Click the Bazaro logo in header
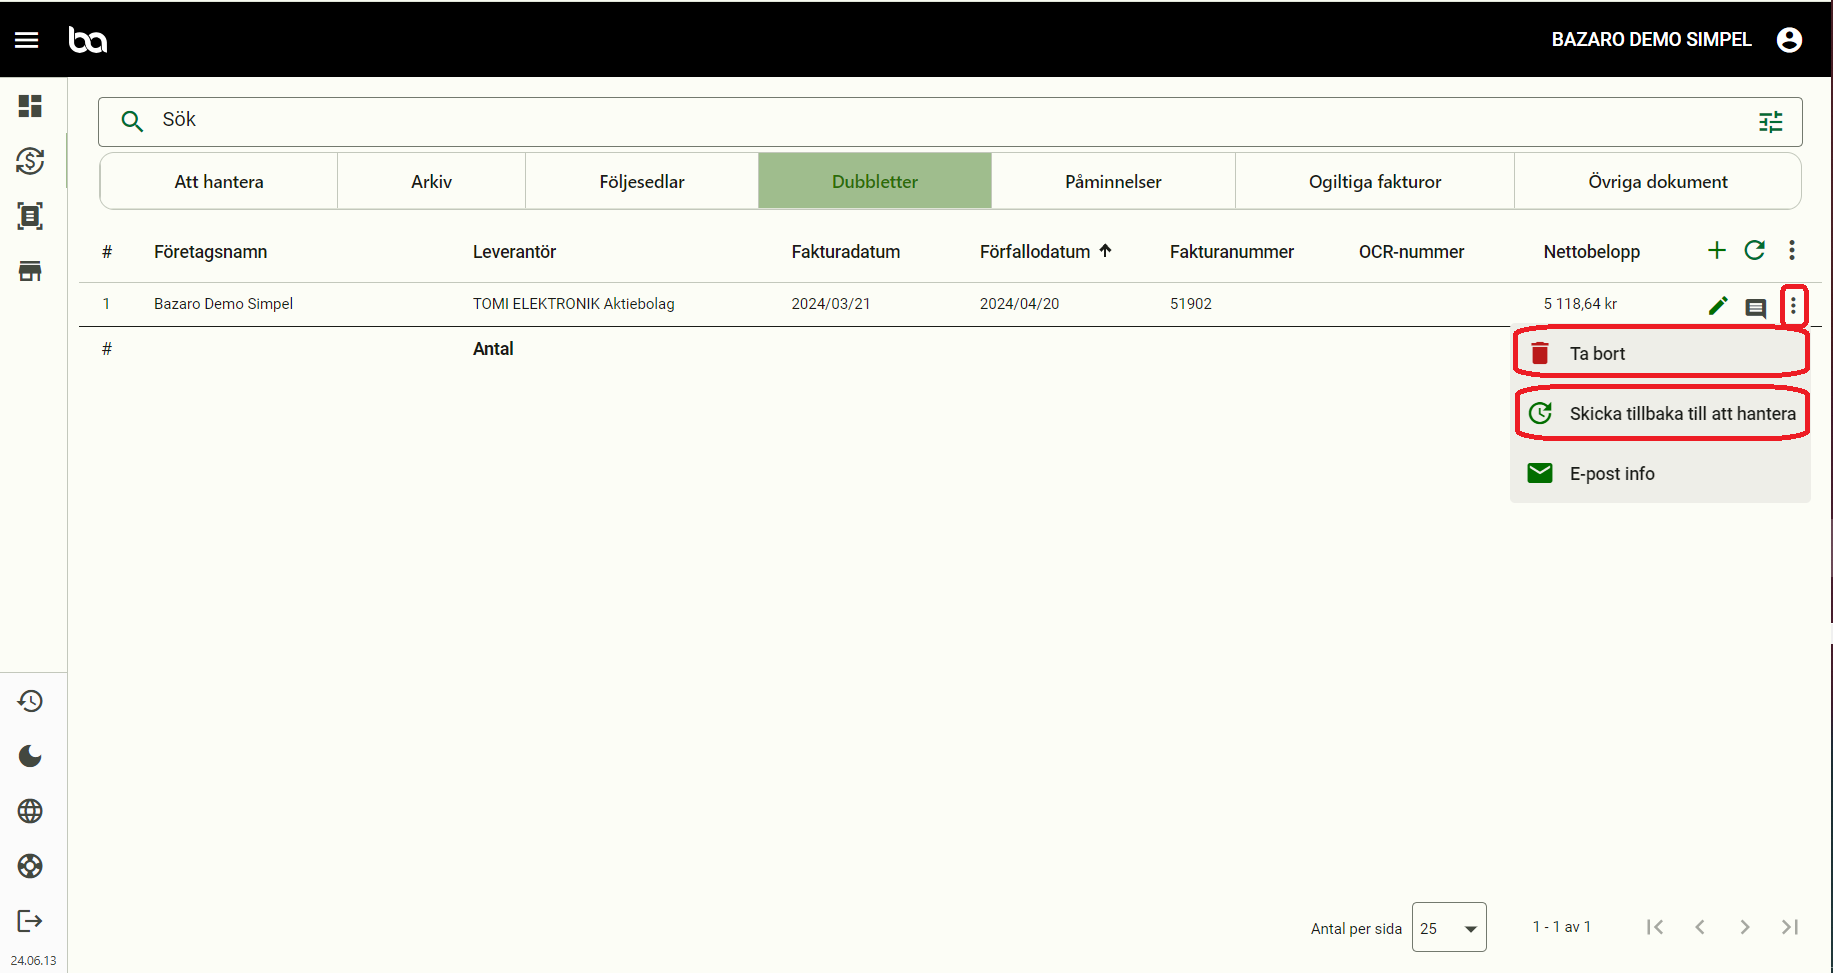Screen dimensions: 1833x973 pyautogui.click(x=88, y=40)
